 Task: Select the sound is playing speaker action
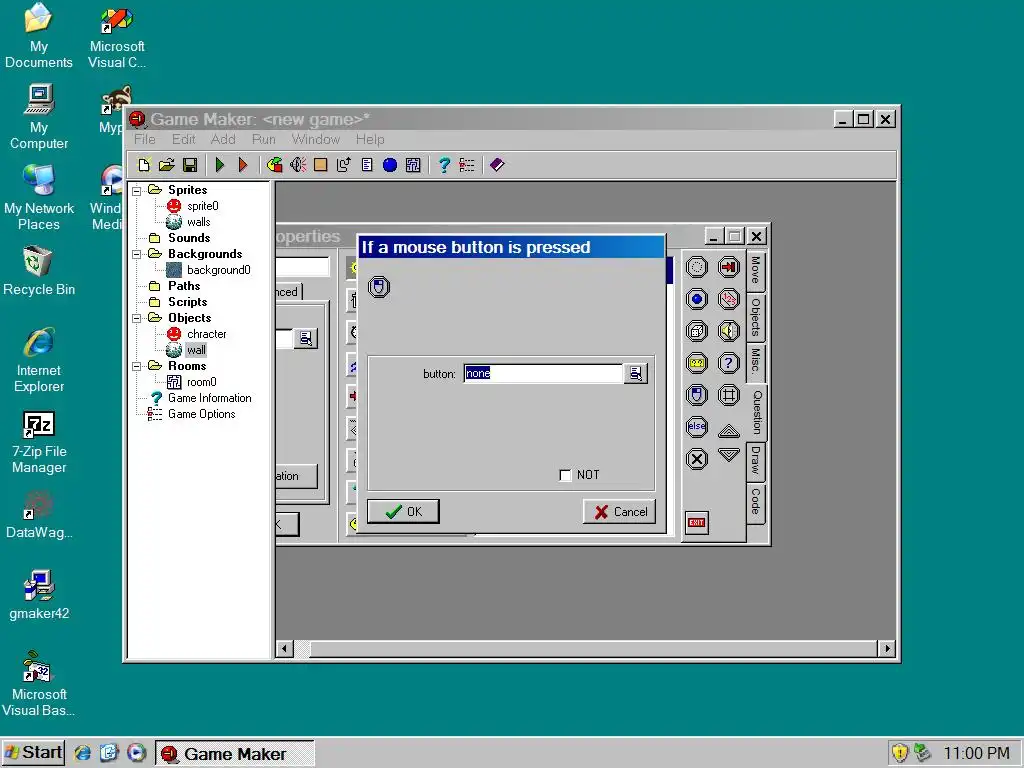(729, 331)
